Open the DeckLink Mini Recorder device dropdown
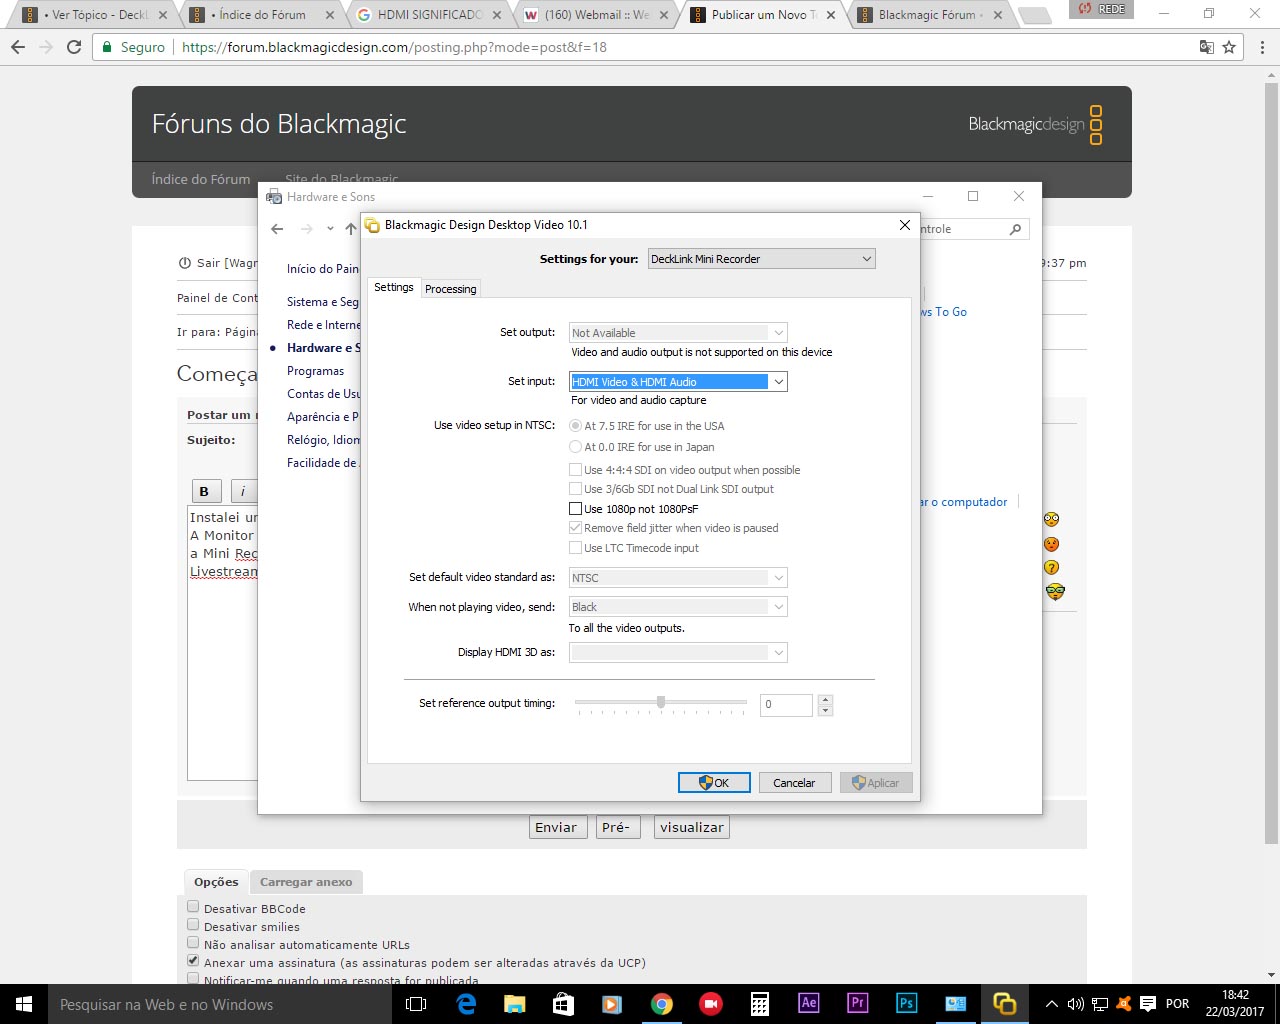The width and height of the screenshot is (1280, 1024). 762,259
